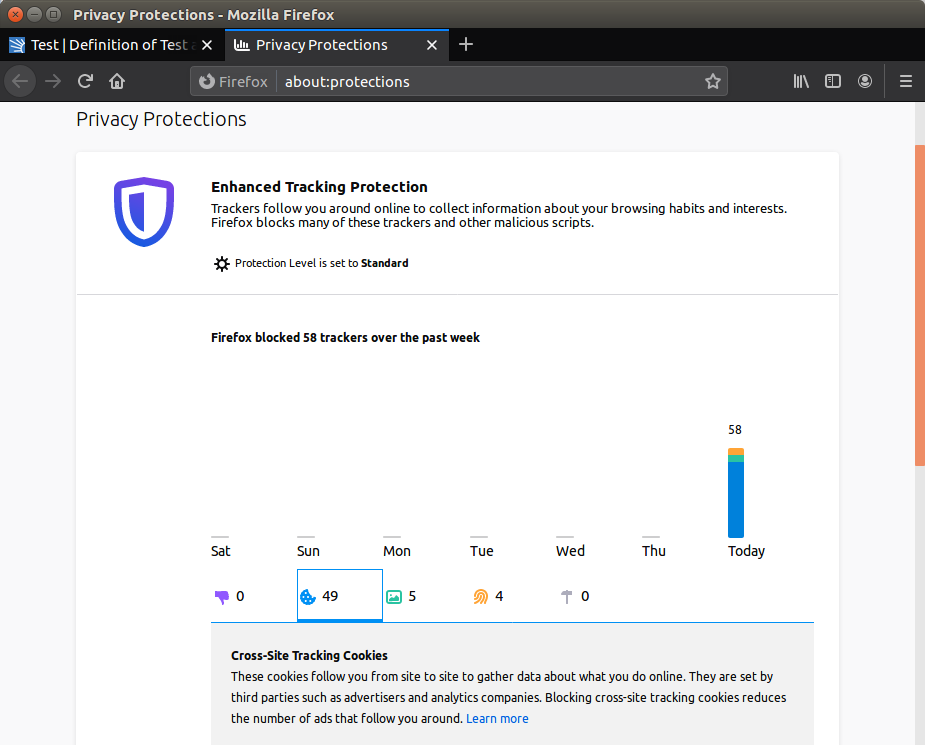925x745 pixels.
Task: Click the Firefox Account icon
Action: coord(864,81)
